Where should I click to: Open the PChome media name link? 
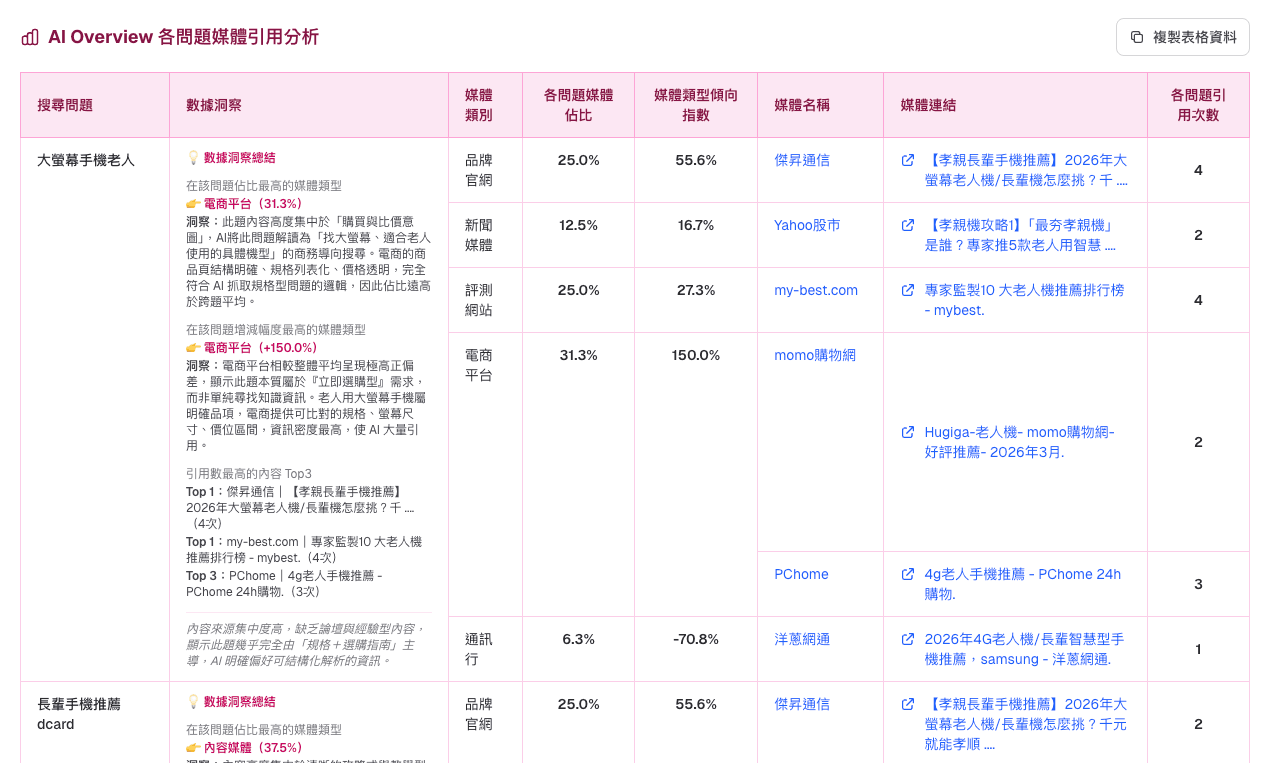pos(801,574)
